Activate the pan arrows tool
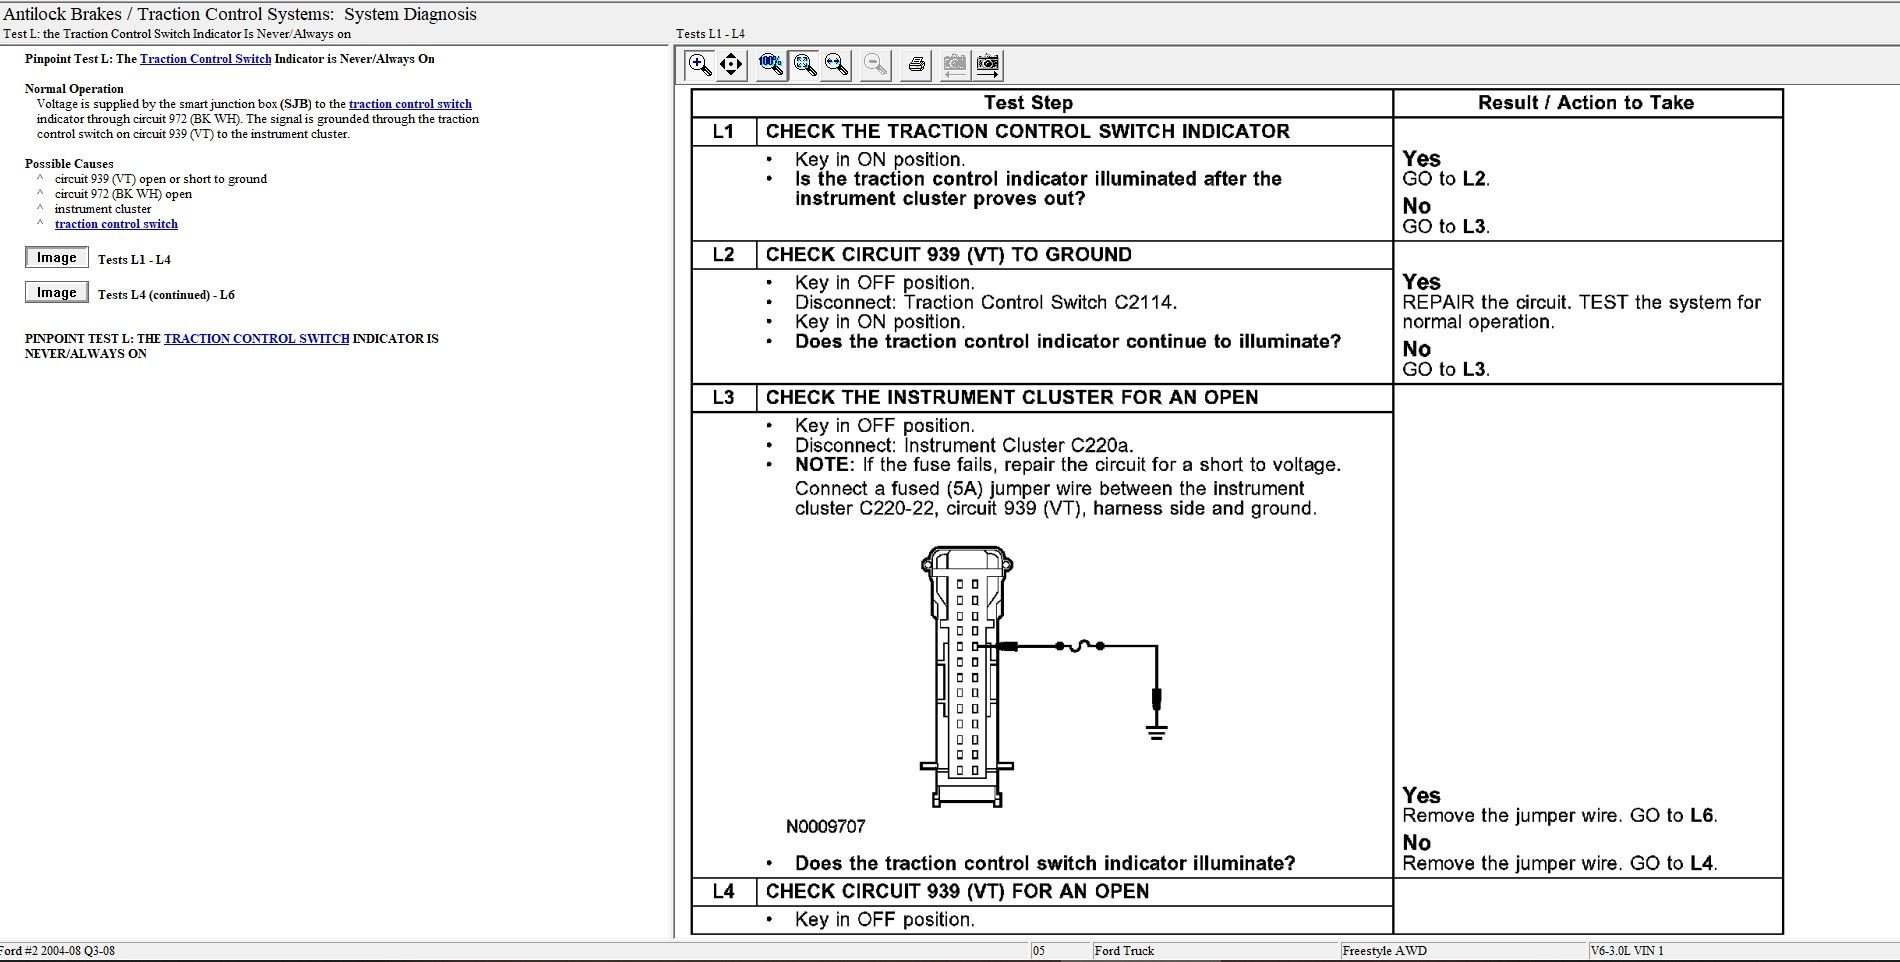Viewport: 1900px width, 962px height. click(x=731, y=66)
